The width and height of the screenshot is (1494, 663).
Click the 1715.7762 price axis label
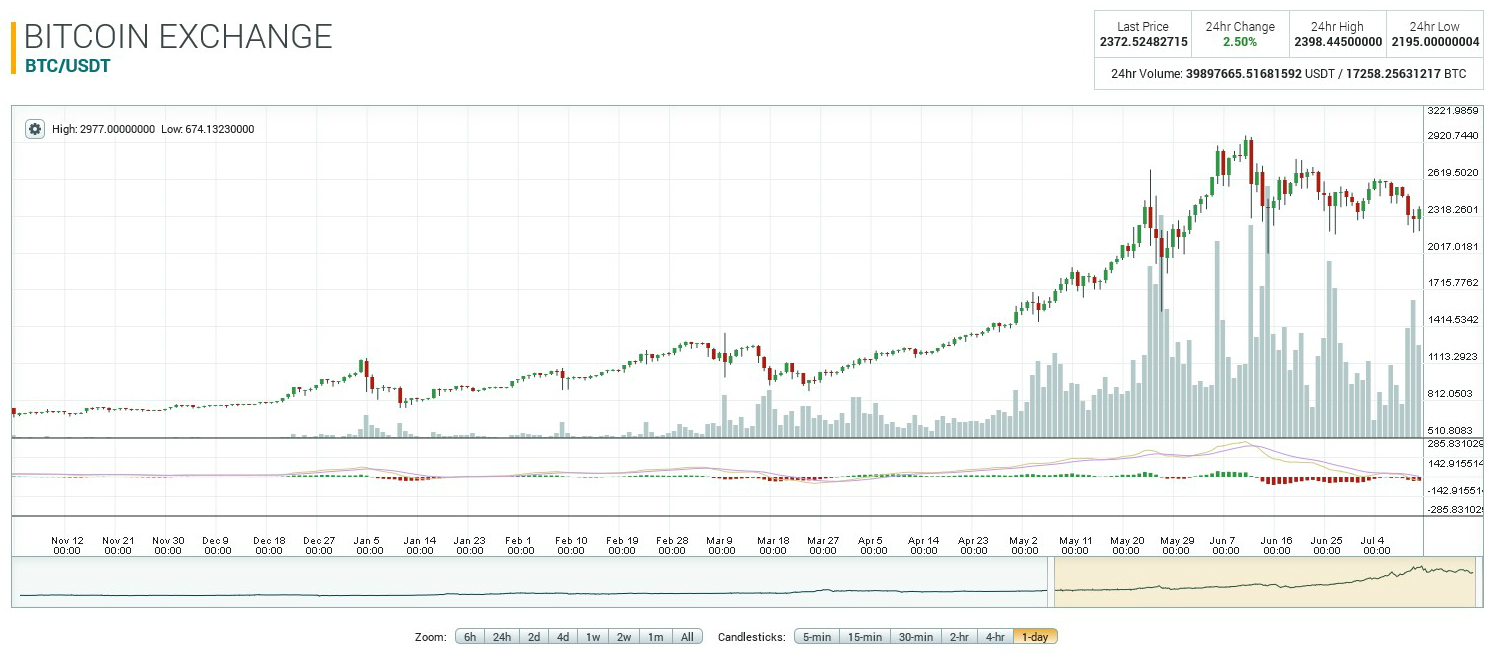point(1453,282)
